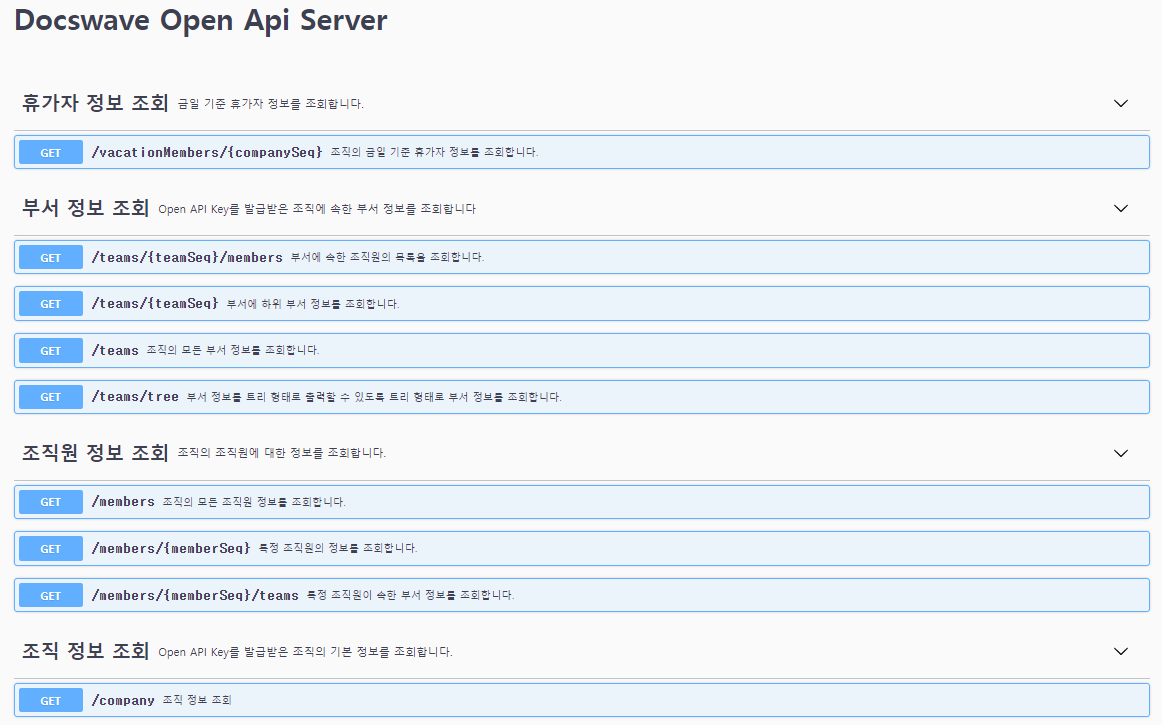Open the /members endpoint path
Viewport: 1162px width, 725px height.
(123, 502)
